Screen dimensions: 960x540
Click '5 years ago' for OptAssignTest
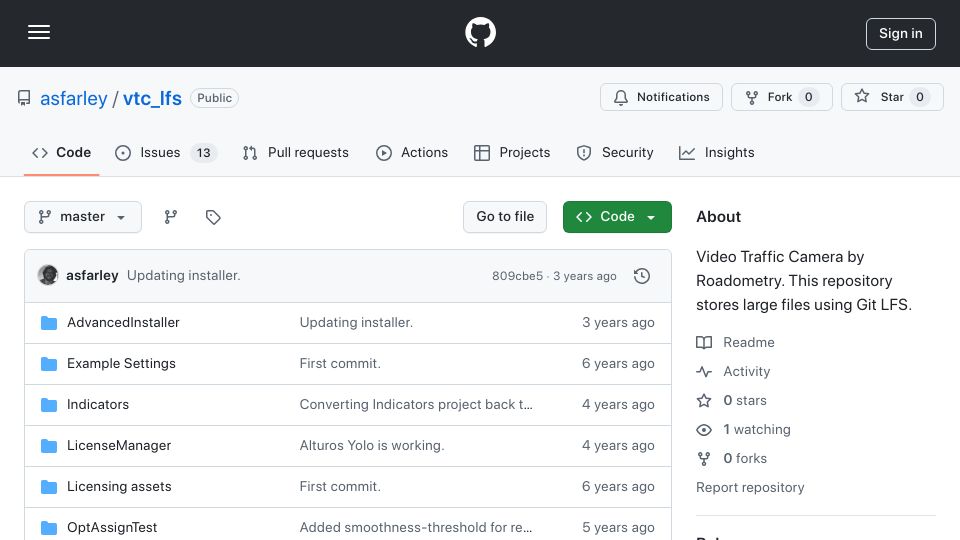click(x=618, y=528)
